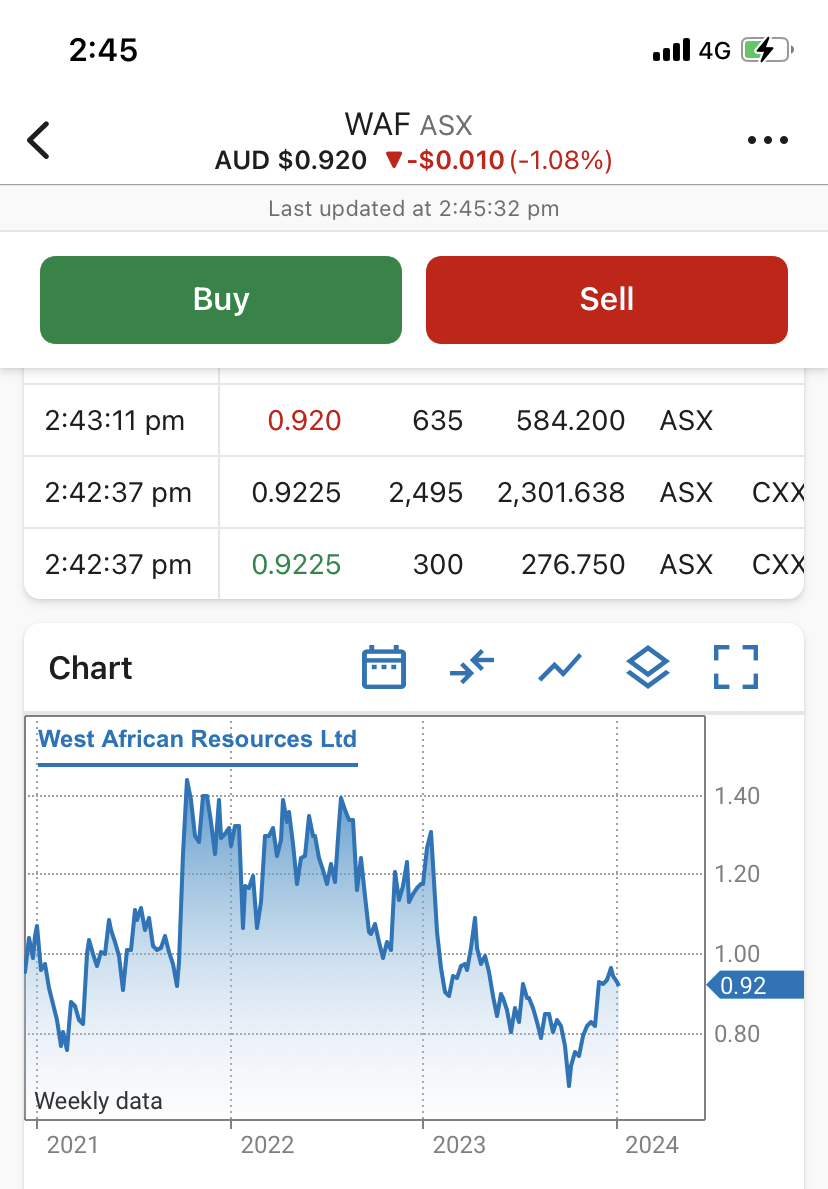
Task: Select the 2:43:11 pm trade time
Action: click(x=114, y=420)
